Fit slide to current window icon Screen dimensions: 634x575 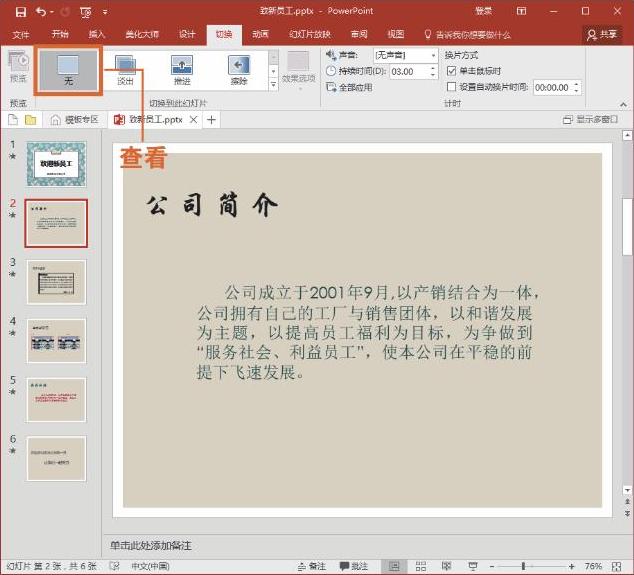[617, 567]
